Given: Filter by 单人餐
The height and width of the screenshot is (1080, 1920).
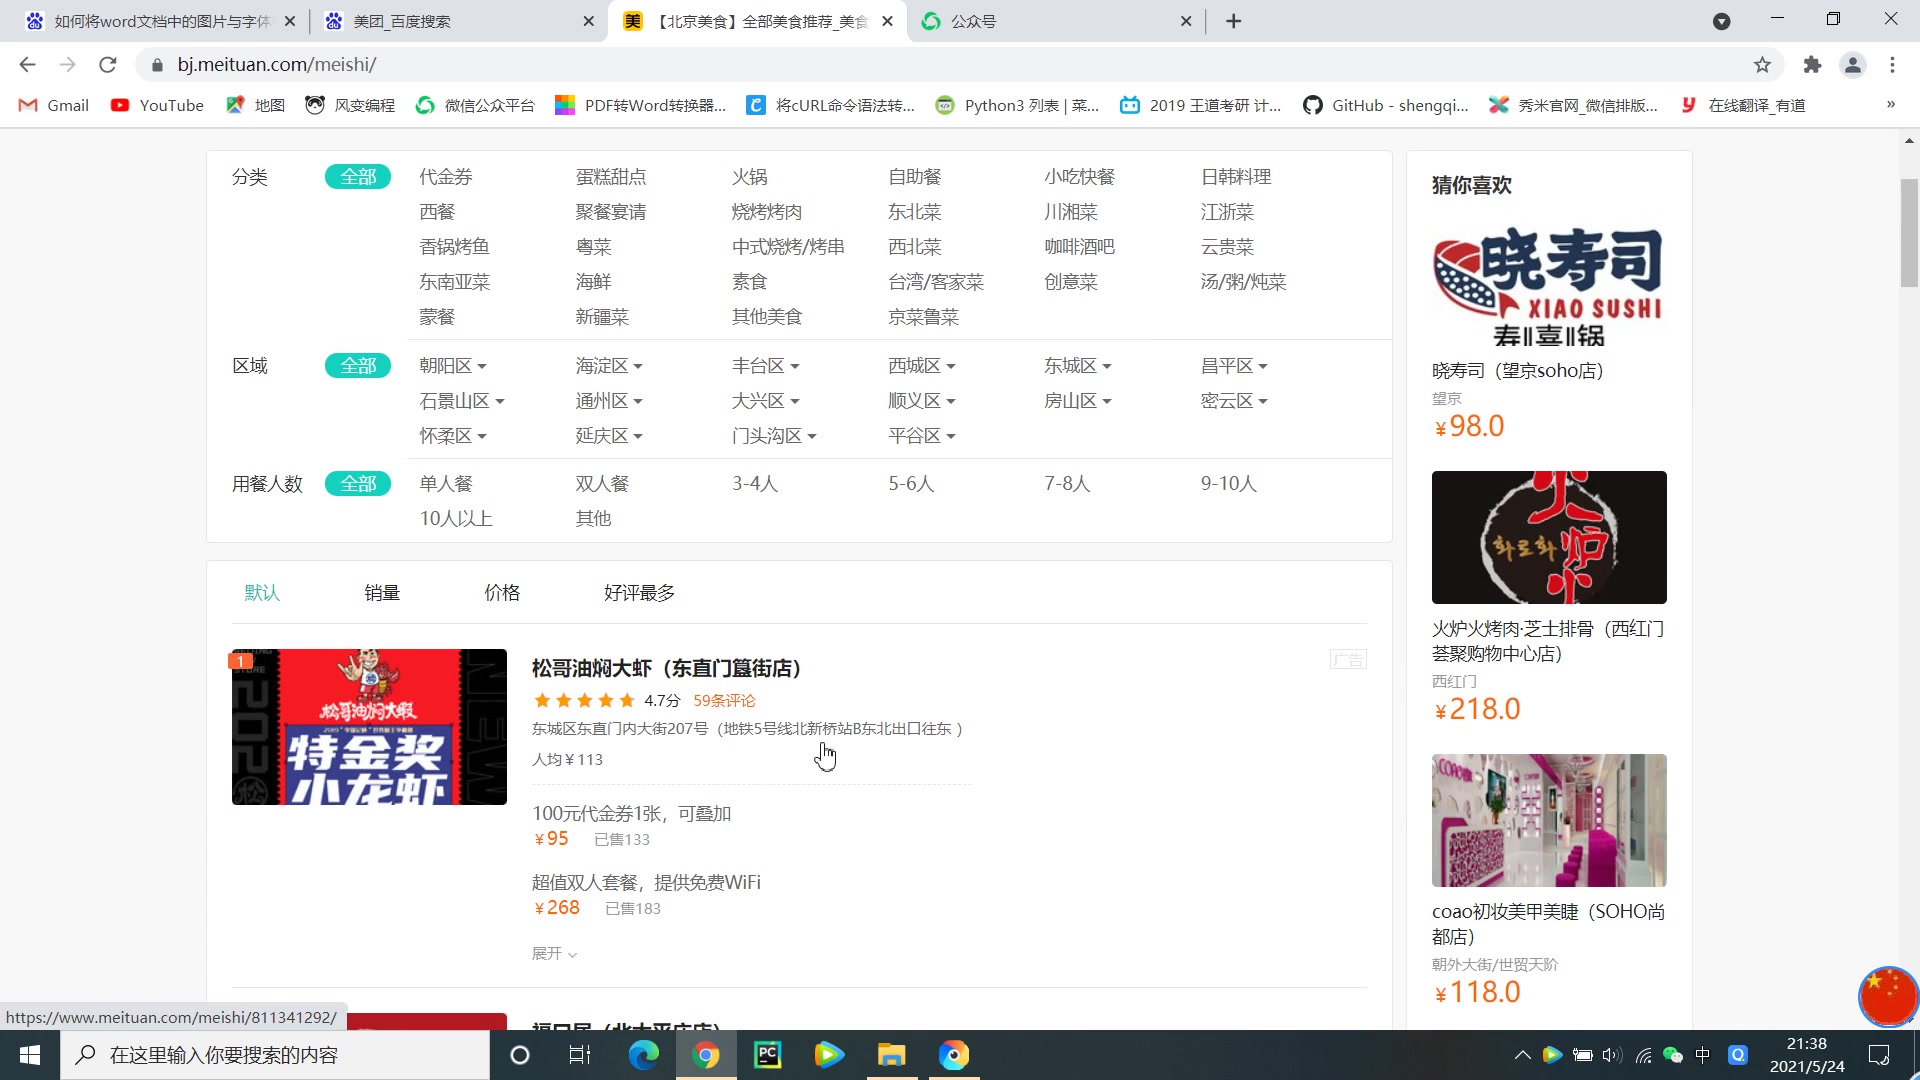Looking at the screenshot, I should (x=446, y=484).
